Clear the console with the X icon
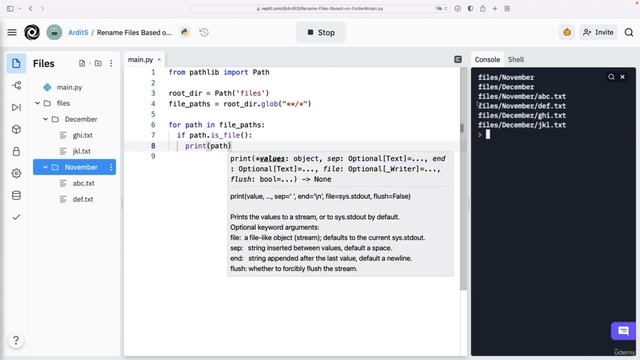 [622, 77]
